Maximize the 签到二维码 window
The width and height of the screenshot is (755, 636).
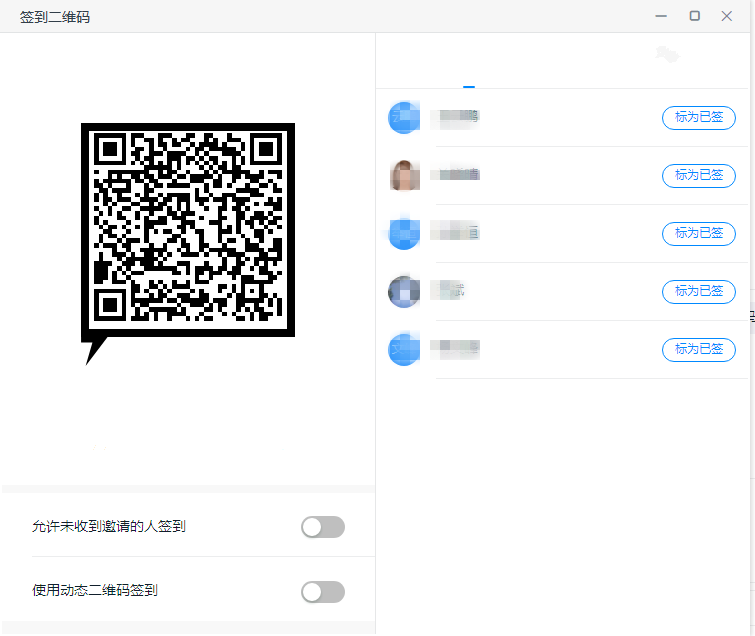point(694,16)
